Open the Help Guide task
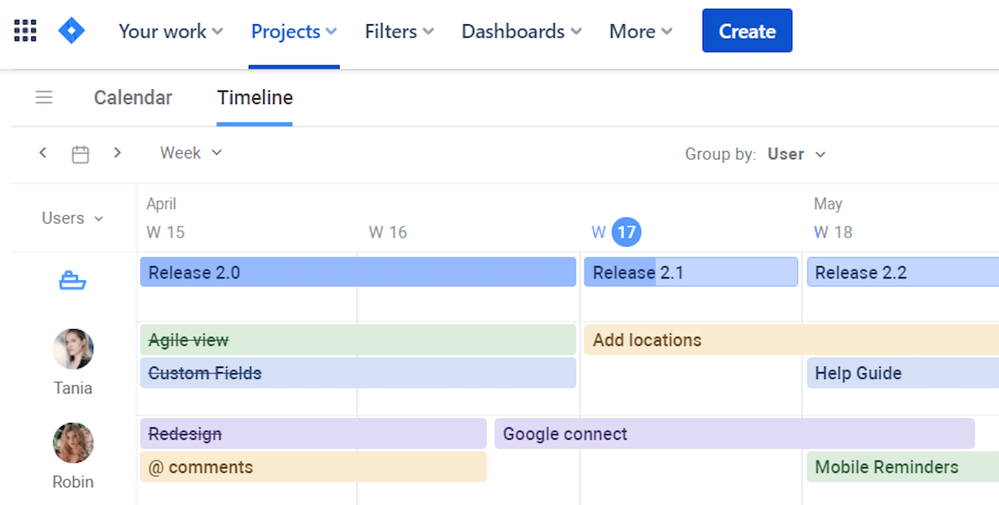Screen dimensions: 999x505 (x=903, y=373)
